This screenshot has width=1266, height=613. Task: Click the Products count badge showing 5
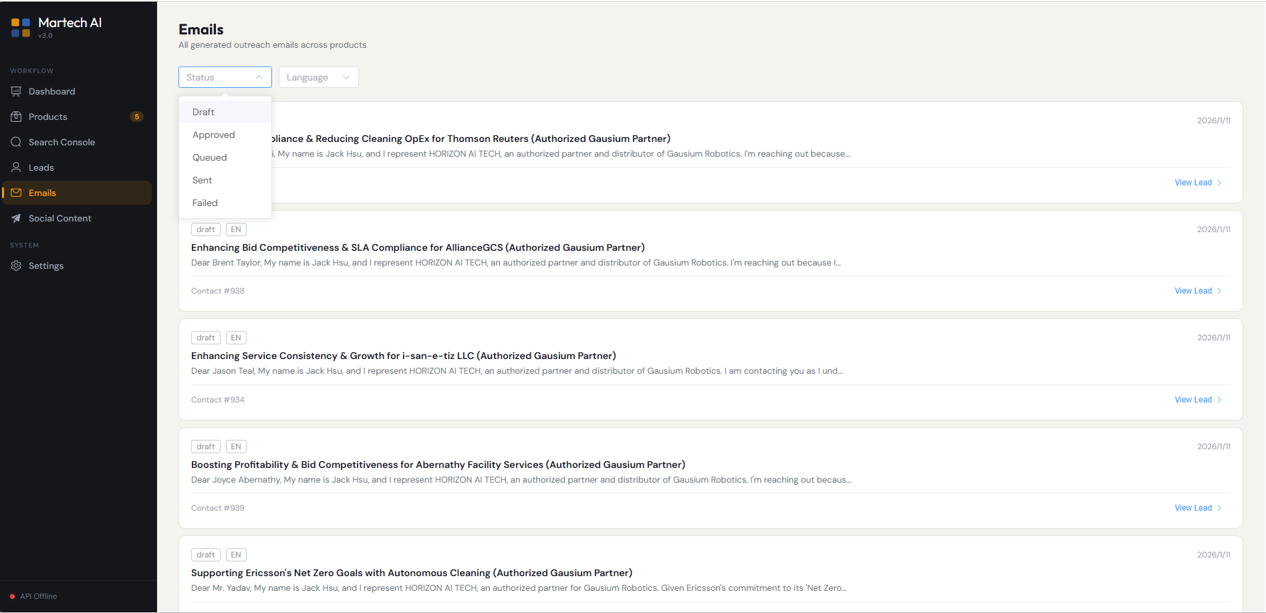(x=137, y=117)
